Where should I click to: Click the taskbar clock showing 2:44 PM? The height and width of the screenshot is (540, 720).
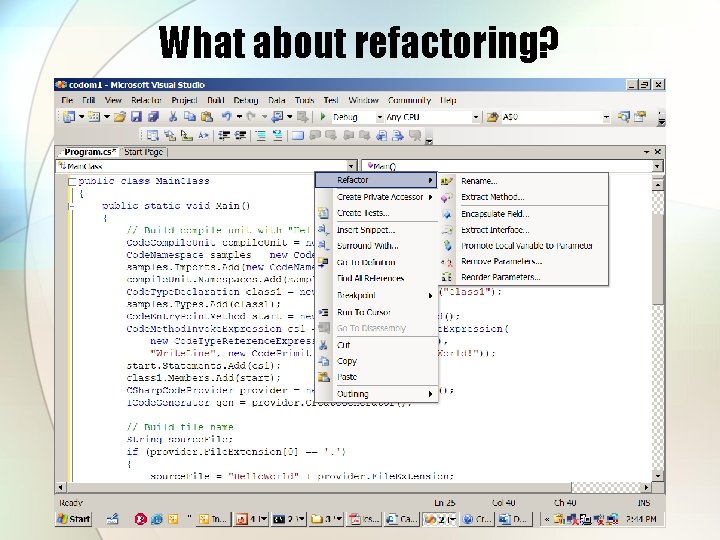coord(641,519)
